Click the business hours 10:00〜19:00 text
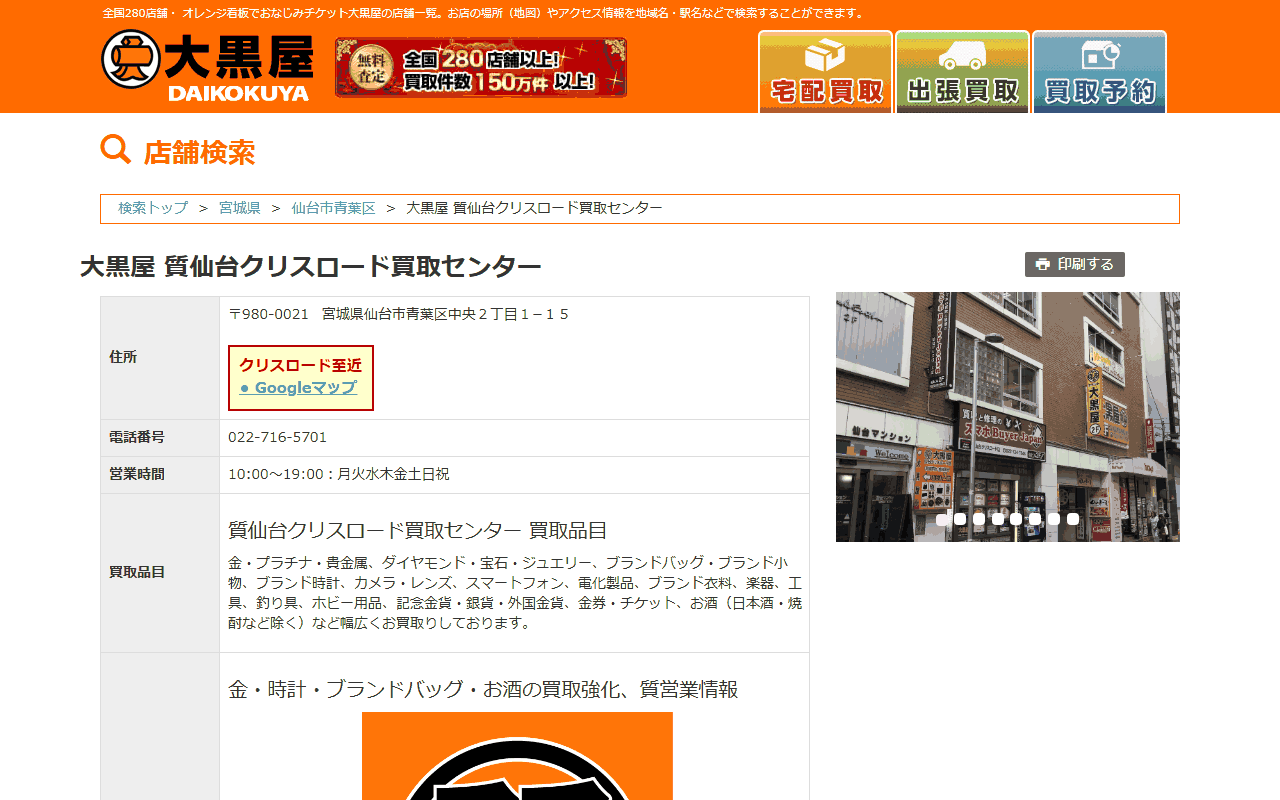 tap(339, 474)
